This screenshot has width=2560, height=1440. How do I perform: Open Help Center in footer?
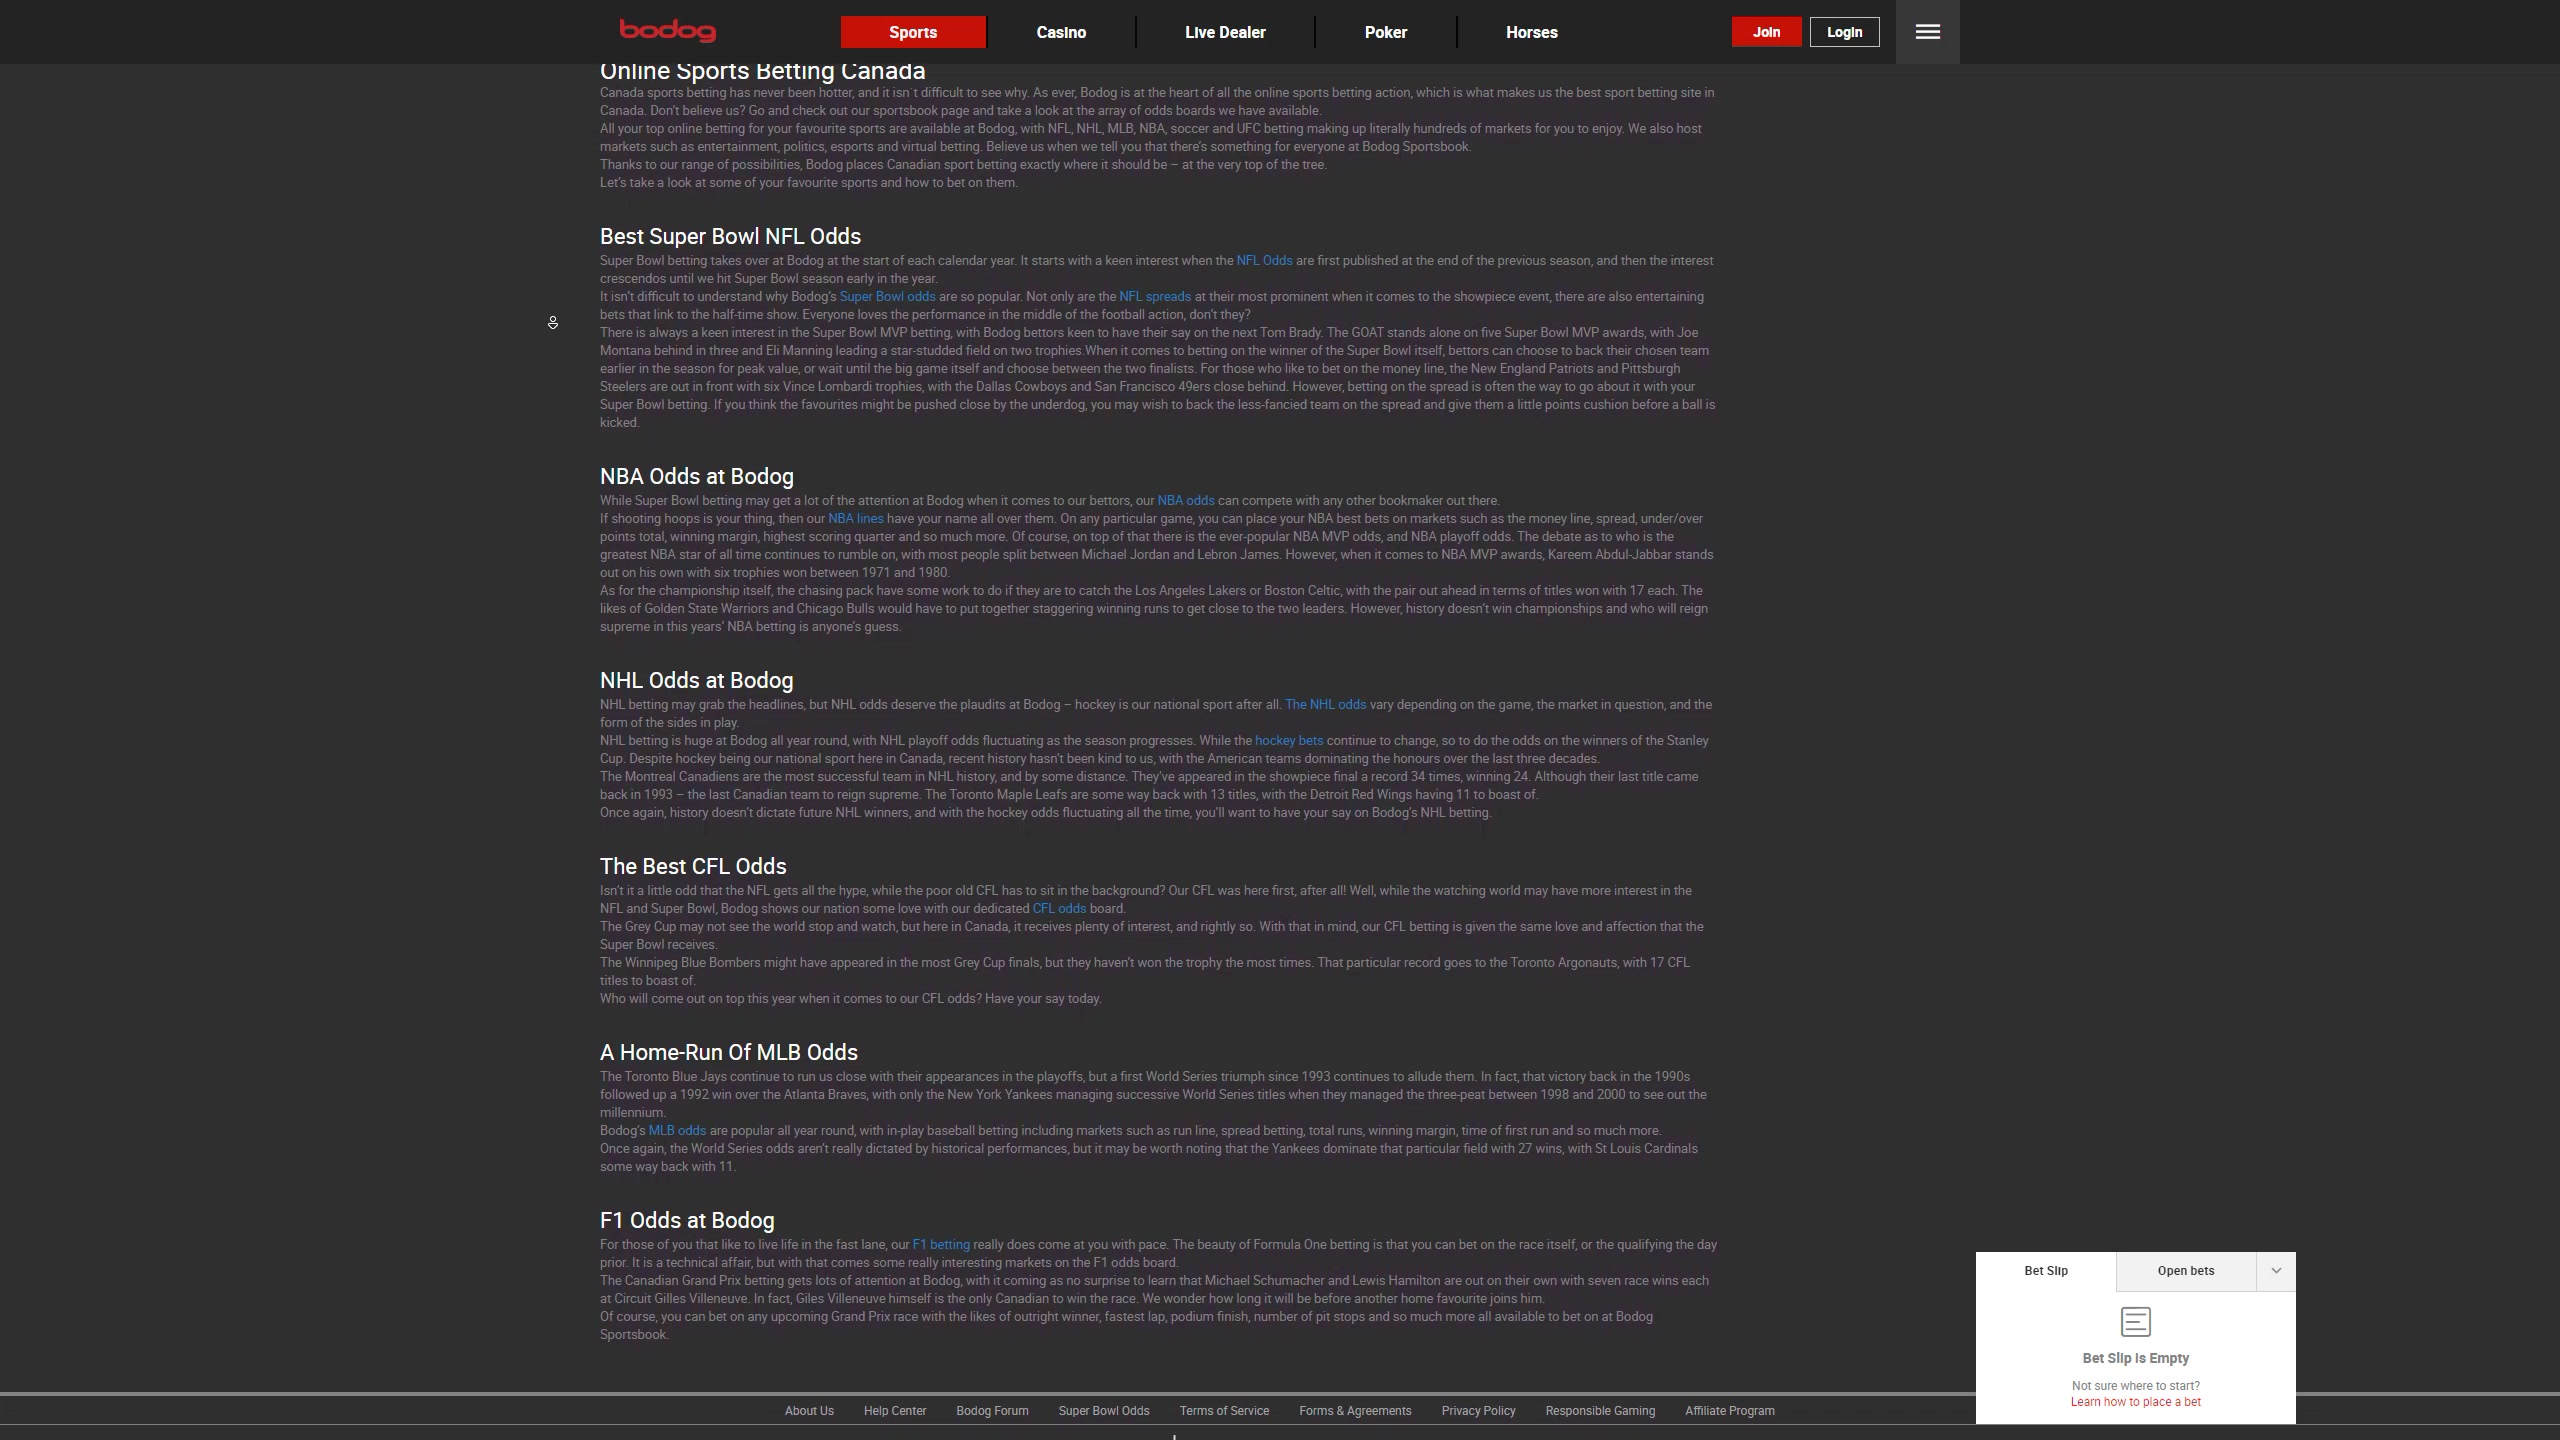point(894,1411)
